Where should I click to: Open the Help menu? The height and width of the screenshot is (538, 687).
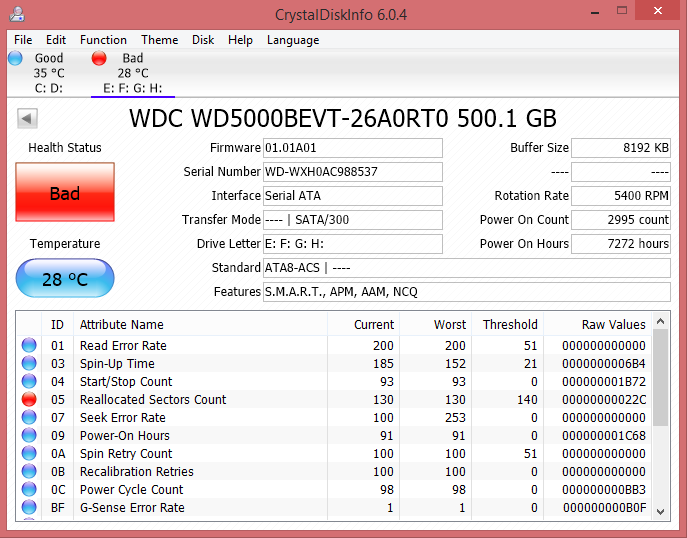[240, 40]
